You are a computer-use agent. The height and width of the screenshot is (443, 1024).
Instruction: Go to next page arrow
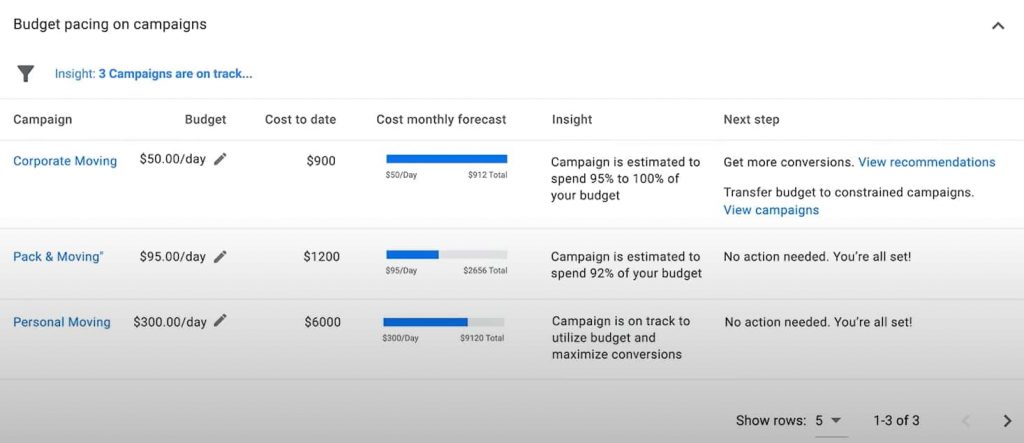point(1007,421)
